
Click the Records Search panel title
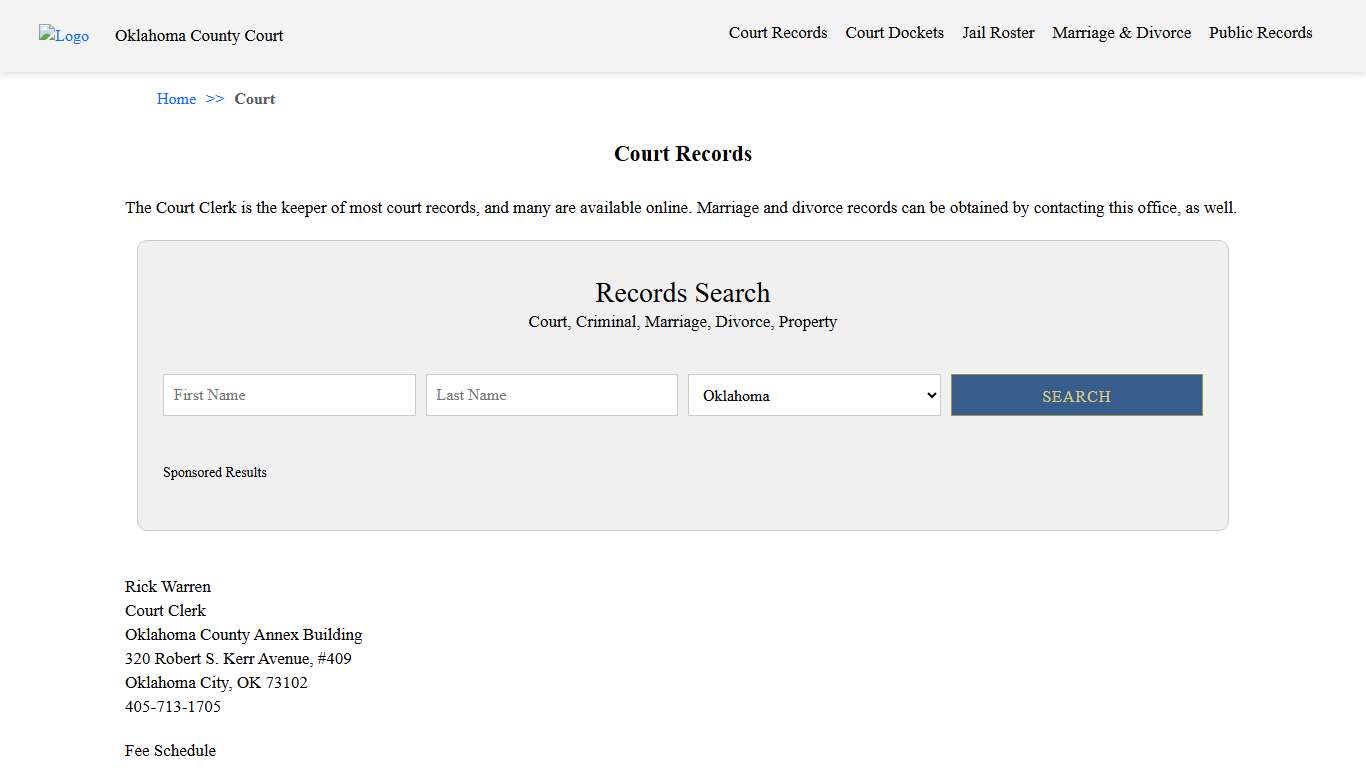coord(682,292)
